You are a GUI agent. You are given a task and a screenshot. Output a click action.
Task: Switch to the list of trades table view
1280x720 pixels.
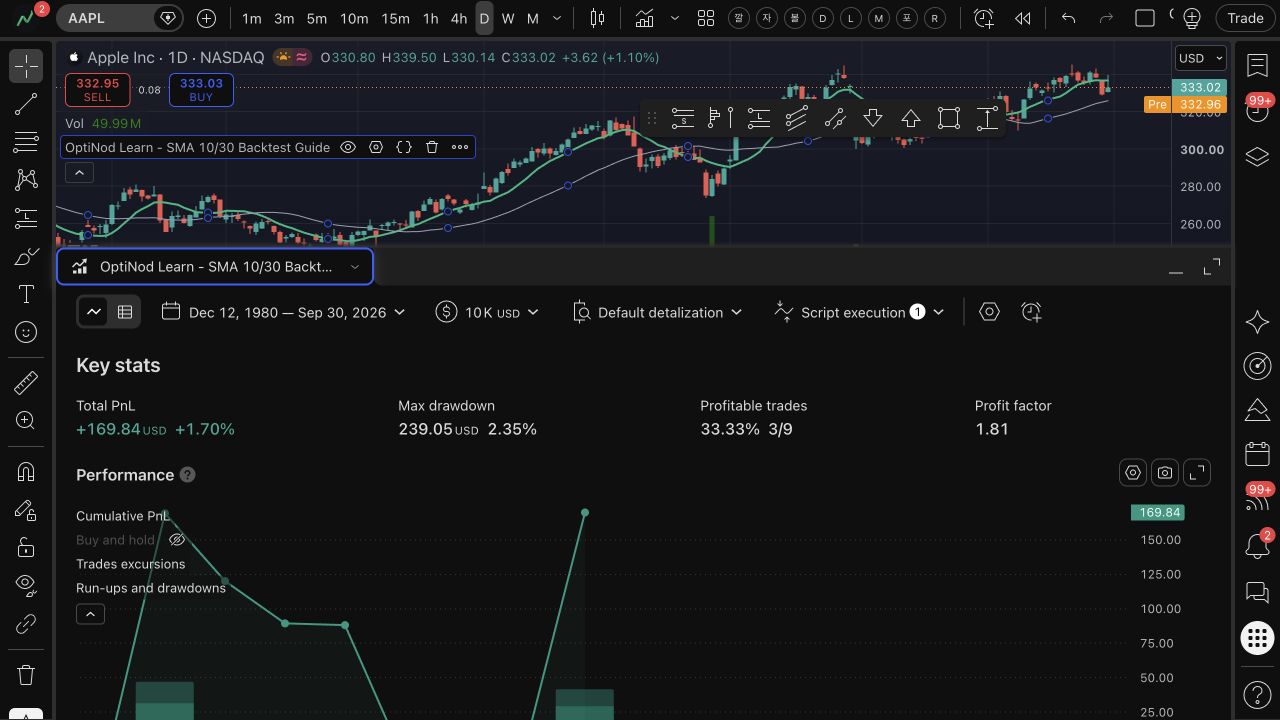coord(125,312)
